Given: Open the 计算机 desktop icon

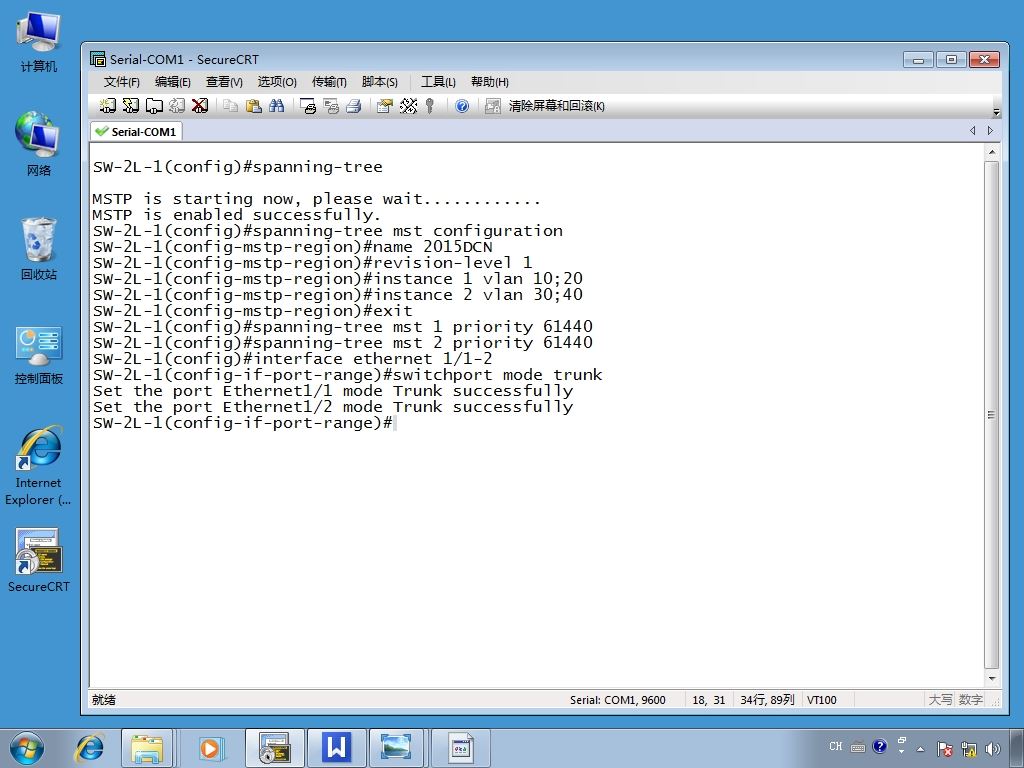Looking at the screenshot, I should point(39,42).
